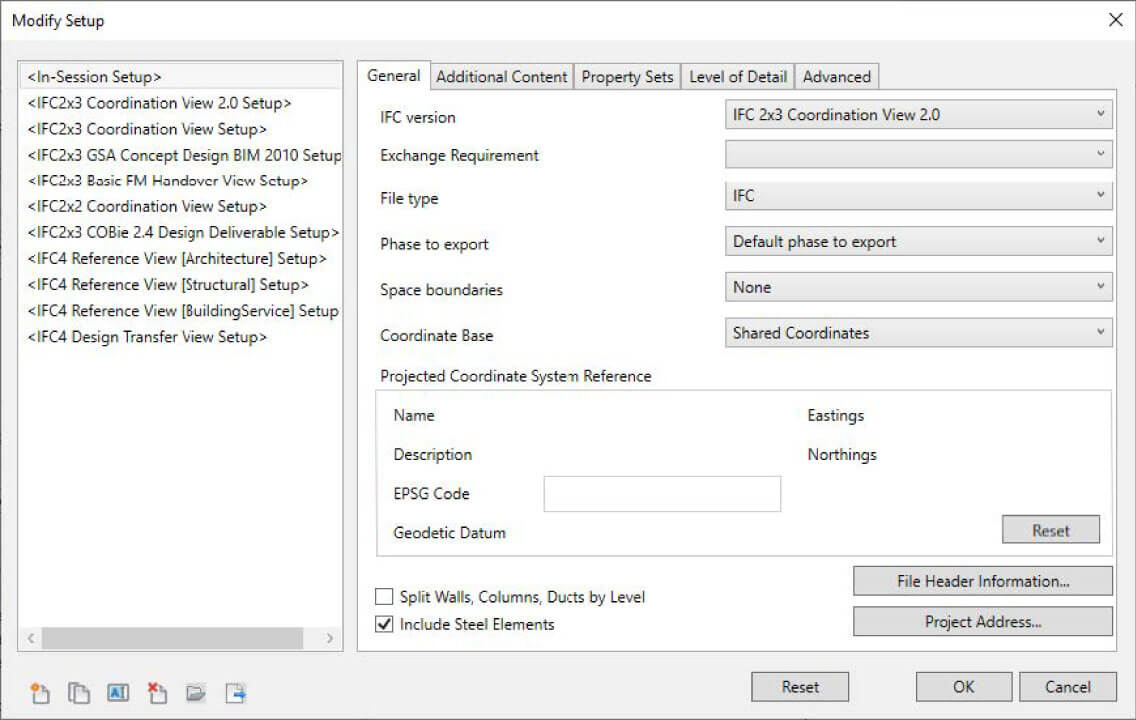Delete the selected setup with the red X icon
Image resolution: width=1136 pixels, height=720 pixels.
(157, 693)
